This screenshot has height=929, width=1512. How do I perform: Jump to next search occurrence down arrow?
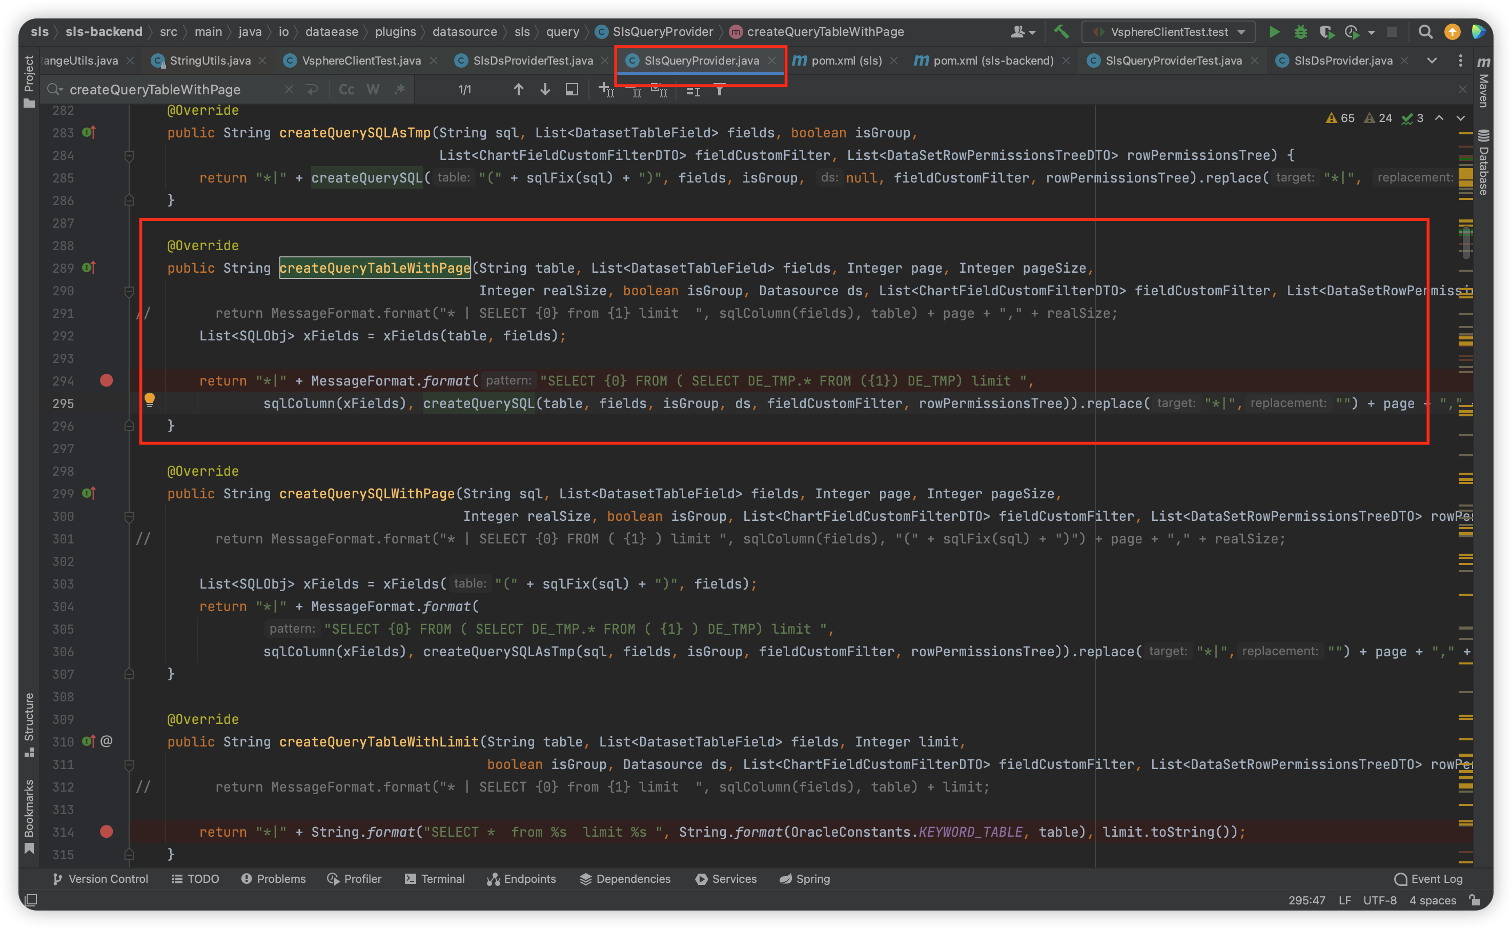point(545,89)
